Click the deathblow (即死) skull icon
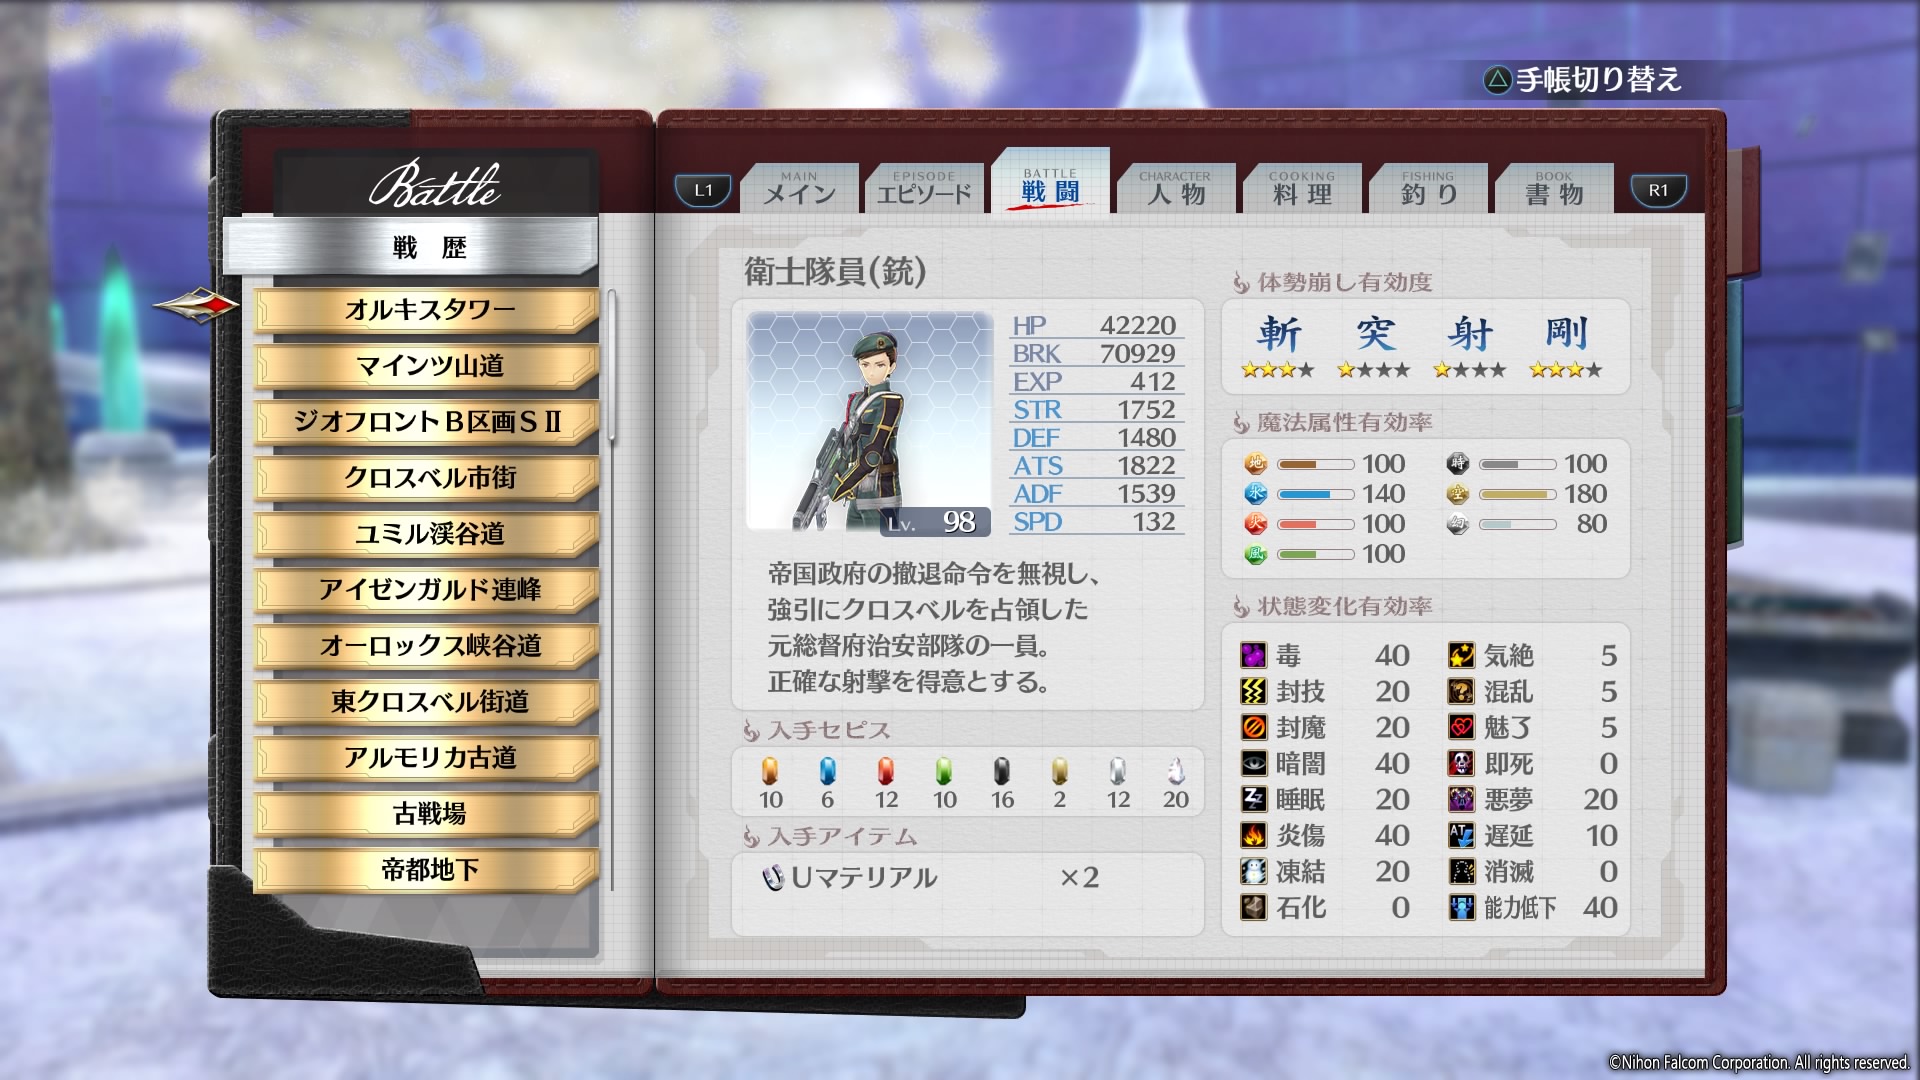The width and height of the screenshot is (1920, 1080). click(1461, 764)
